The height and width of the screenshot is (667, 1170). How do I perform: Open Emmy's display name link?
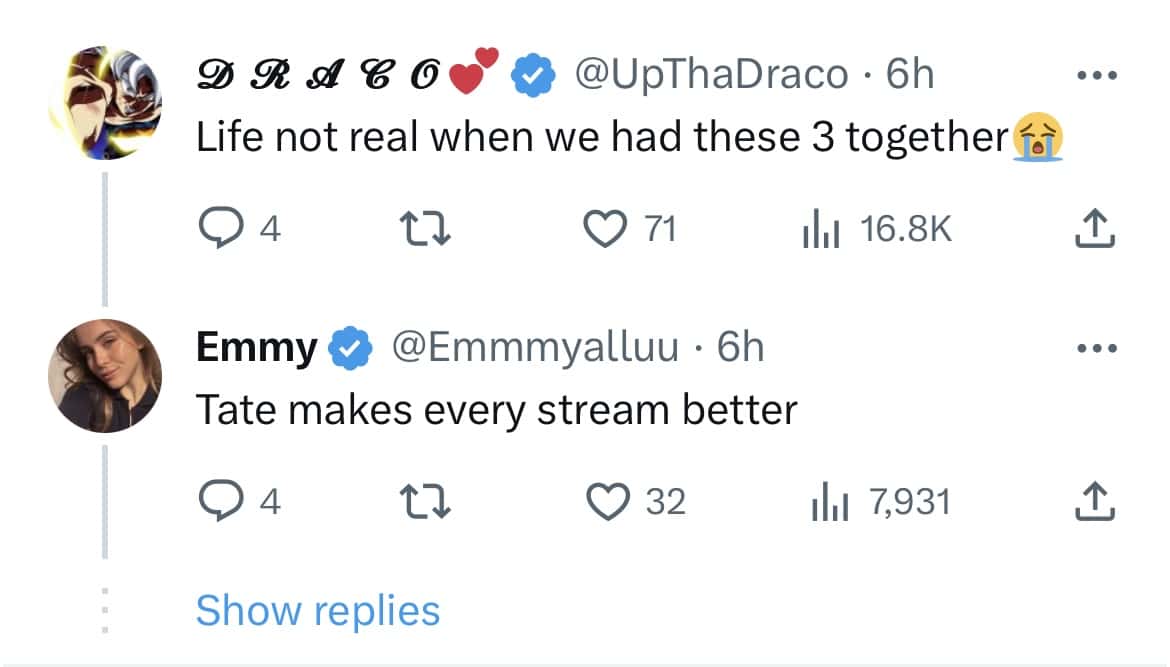(x=256, y=347)
